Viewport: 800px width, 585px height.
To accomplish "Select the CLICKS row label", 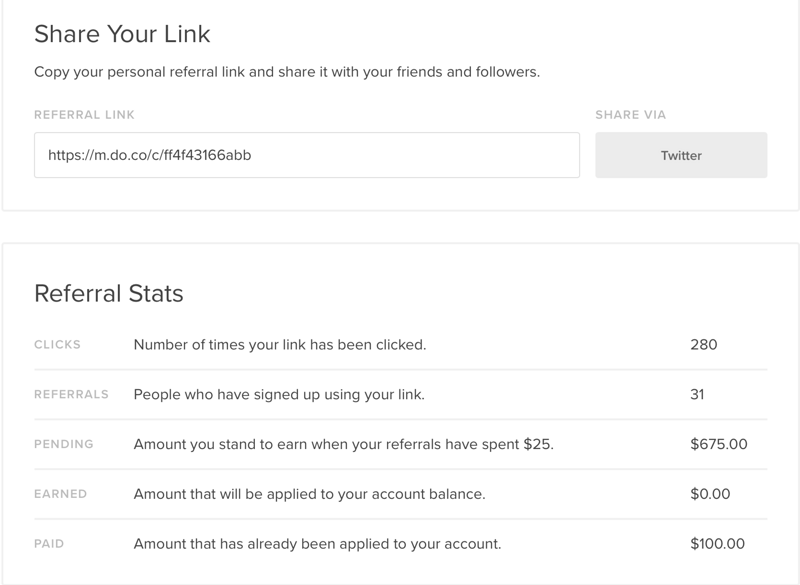I will tap(57, 345).
